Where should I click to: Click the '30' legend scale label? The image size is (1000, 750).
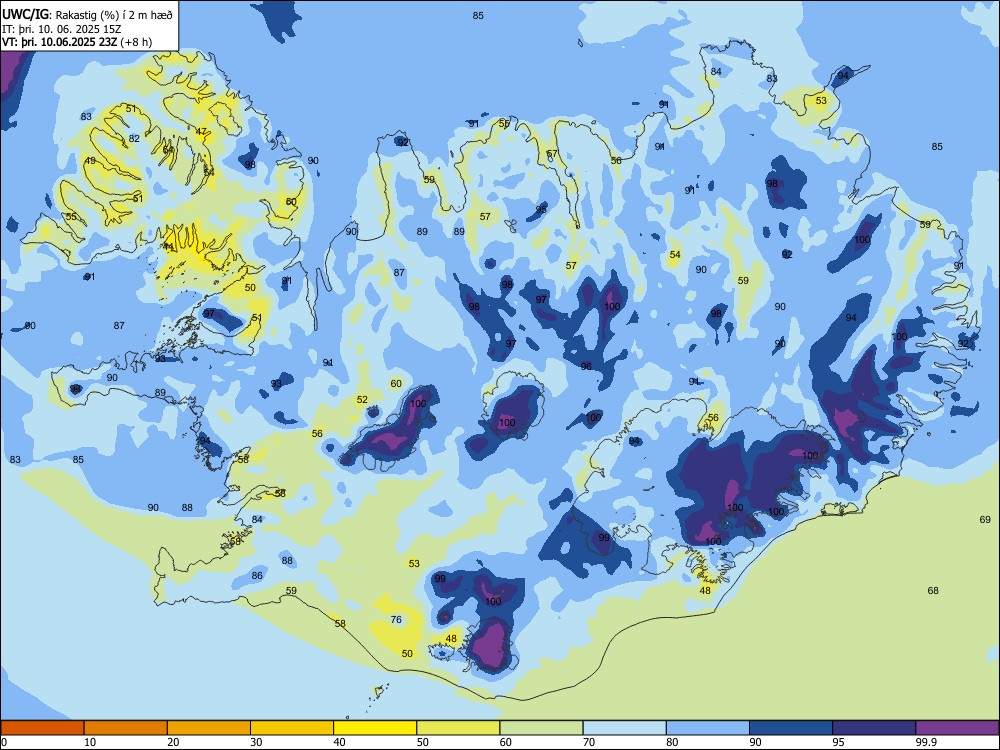click(x=256, y=742)
